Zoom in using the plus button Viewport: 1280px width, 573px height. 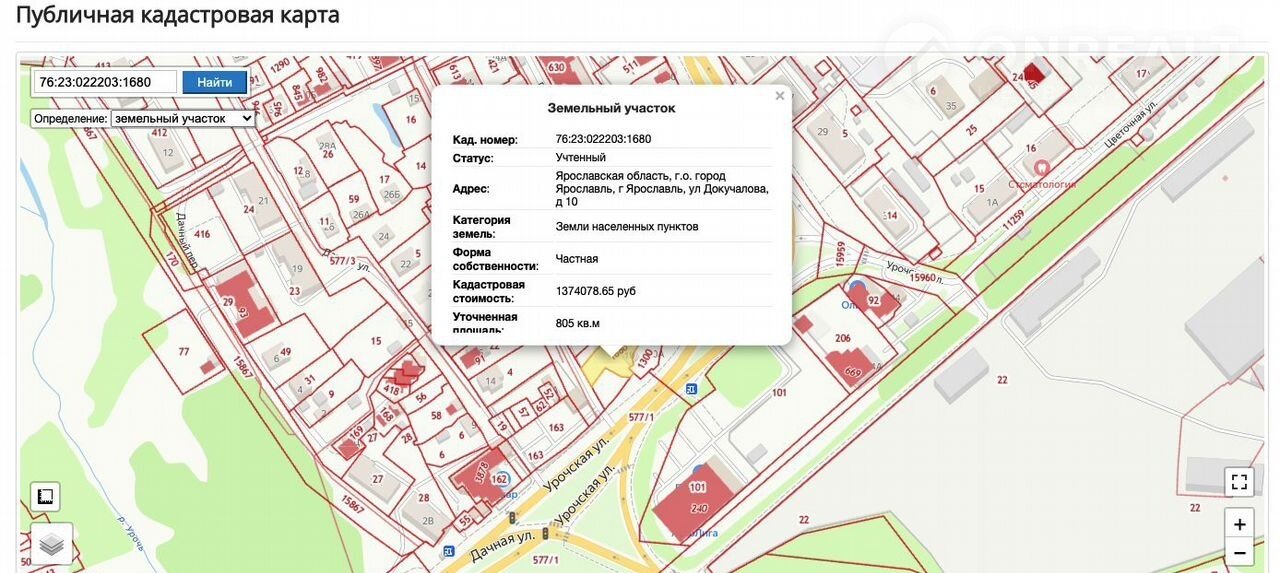click(1239, 524)
